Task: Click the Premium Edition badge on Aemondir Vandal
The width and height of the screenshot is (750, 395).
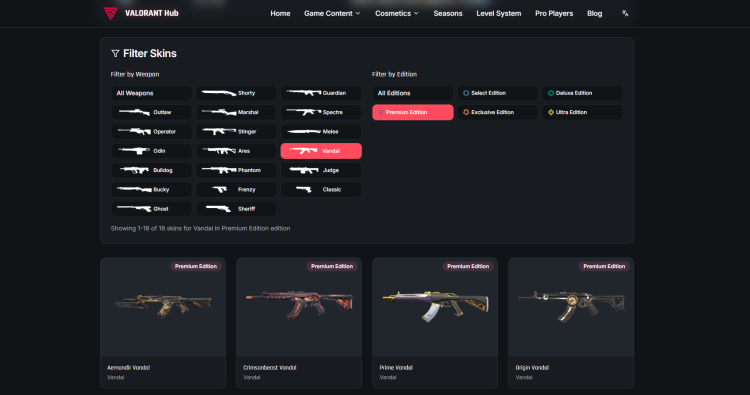Action: 196,266
